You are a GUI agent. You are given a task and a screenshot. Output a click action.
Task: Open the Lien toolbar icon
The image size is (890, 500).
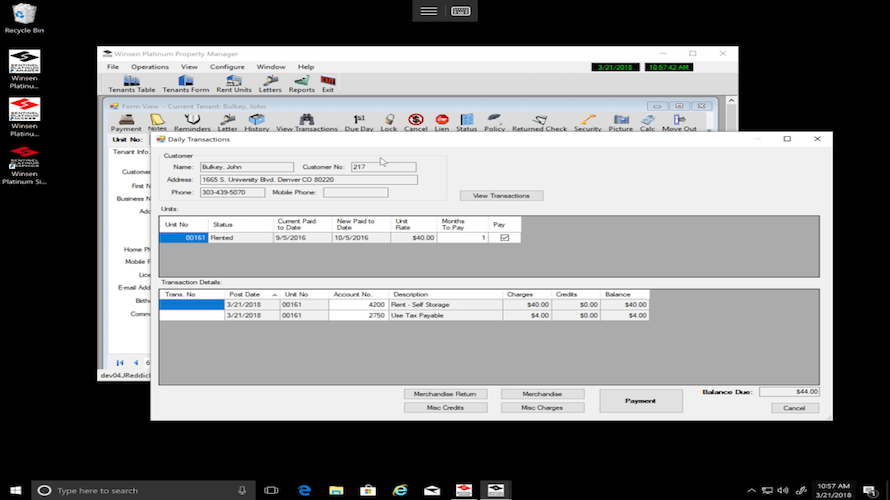tap(442, 123)
